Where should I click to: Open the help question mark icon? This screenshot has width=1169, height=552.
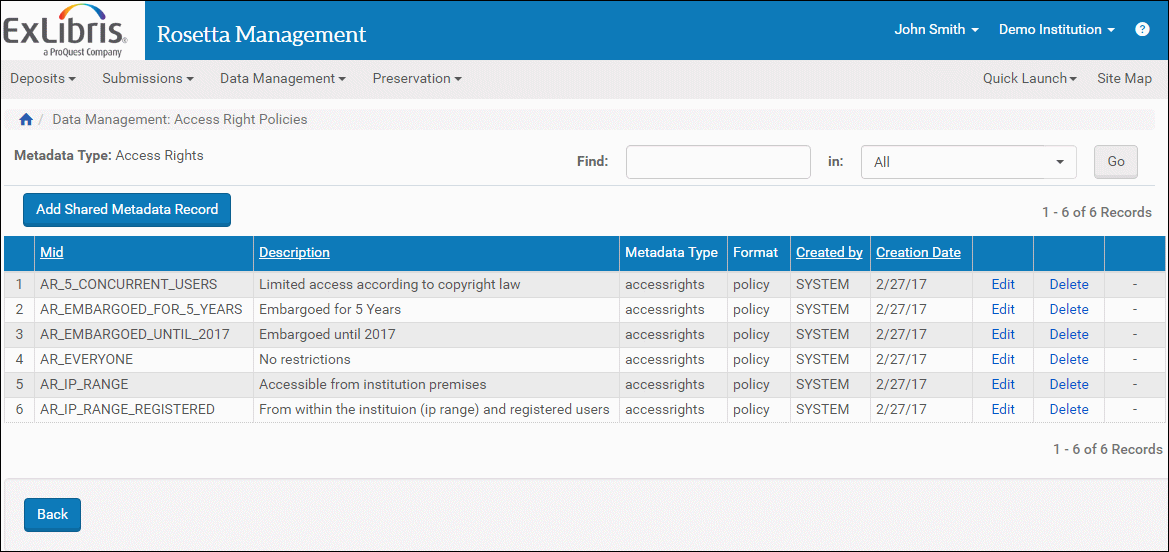coord(1142,30)
